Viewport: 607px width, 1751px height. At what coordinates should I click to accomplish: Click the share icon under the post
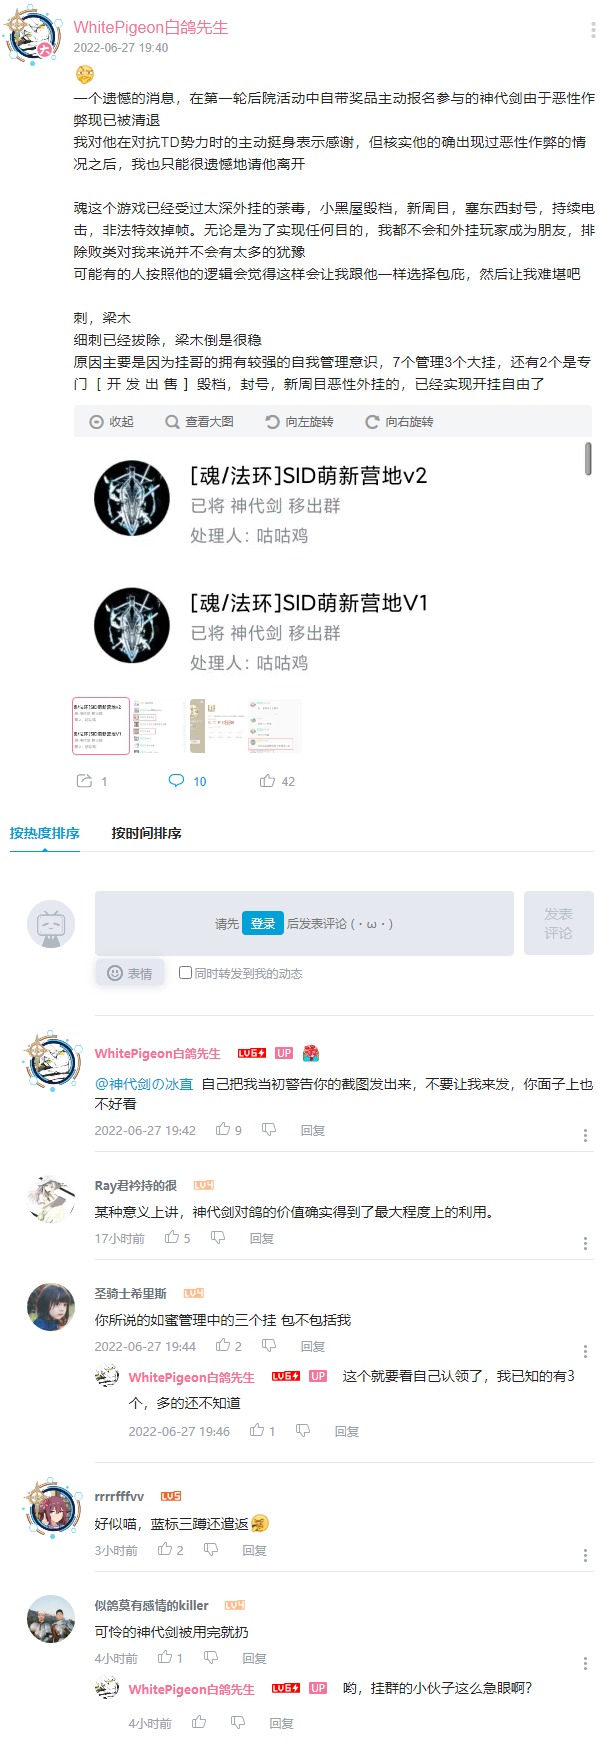click(x=85, y=781)
